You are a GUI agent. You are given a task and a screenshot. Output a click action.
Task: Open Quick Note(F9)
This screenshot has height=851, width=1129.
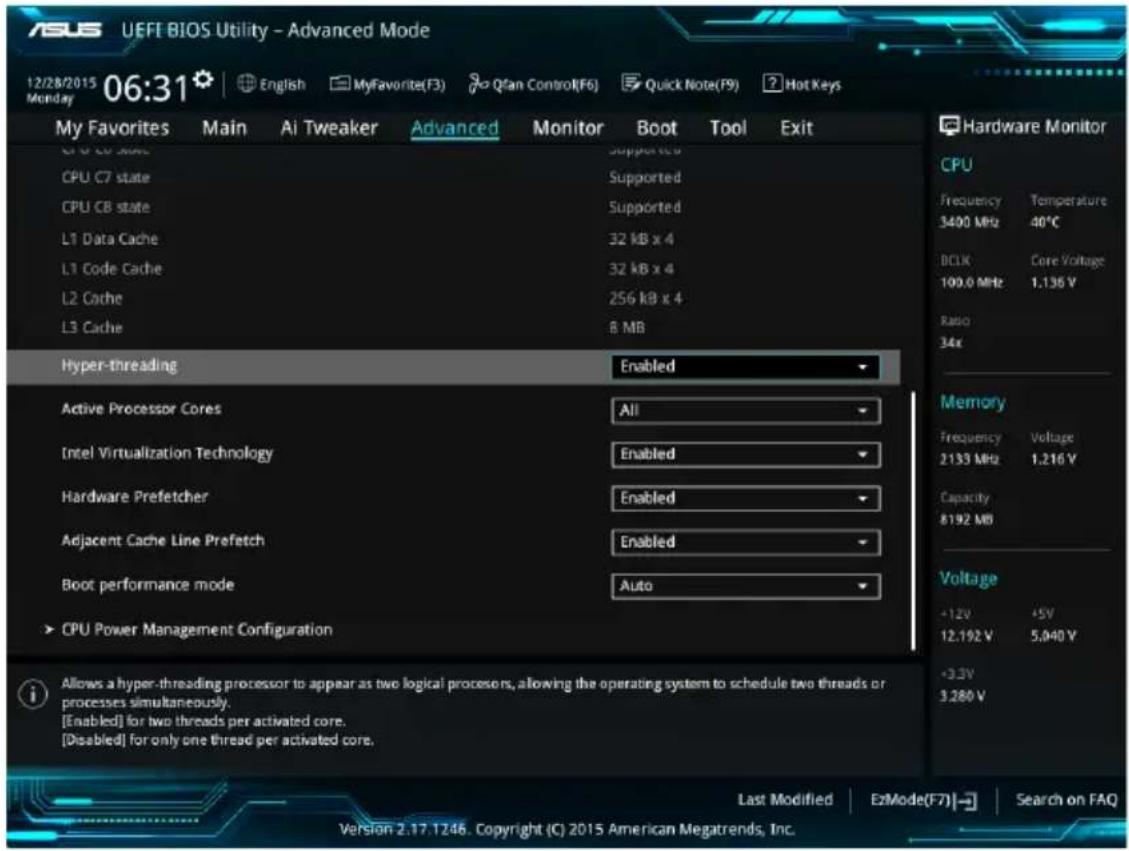pyautogui.click(x=680, y=84)
